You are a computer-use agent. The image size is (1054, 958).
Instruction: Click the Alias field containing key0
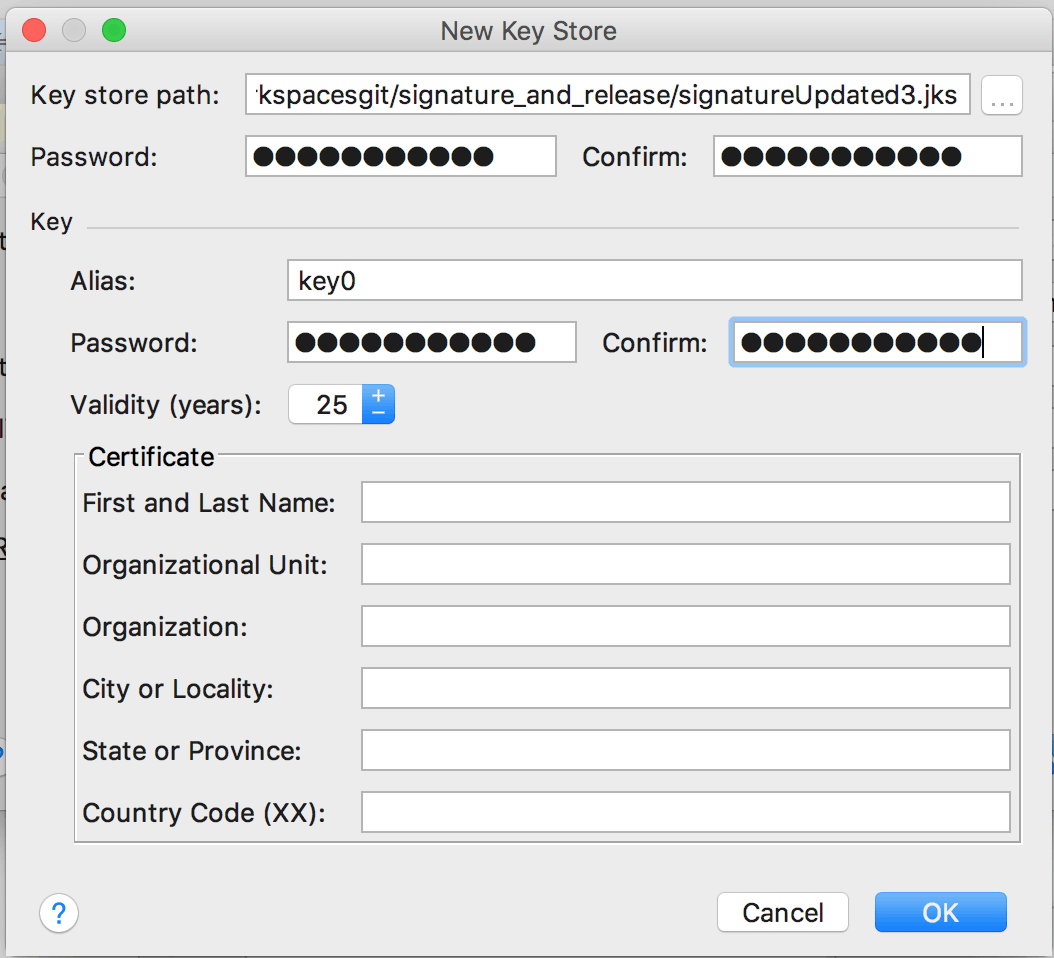pos(654,281)
